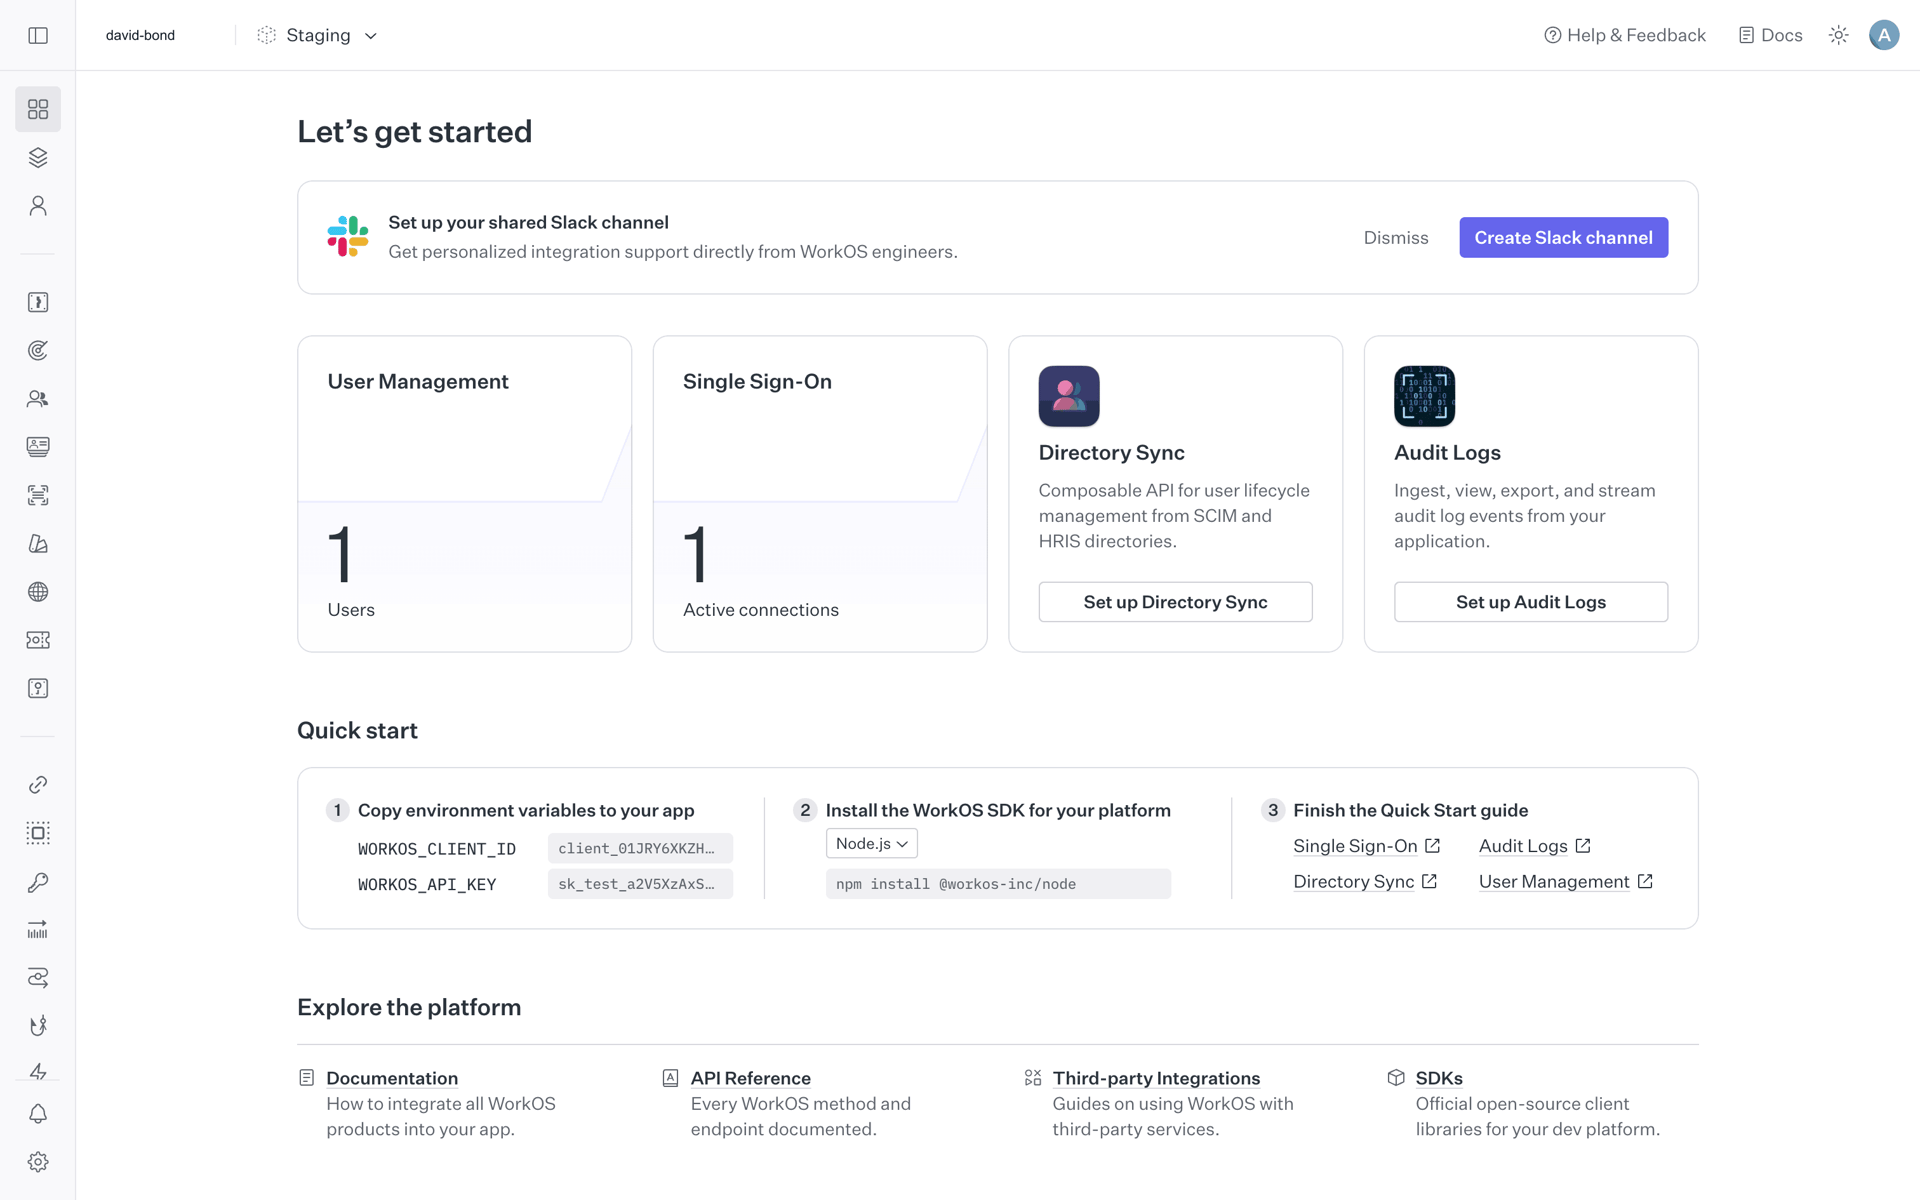This screenshot has height=1200, width=1920.
Task: Open Audit Logs quick start link
Action: coord(1534,846)
